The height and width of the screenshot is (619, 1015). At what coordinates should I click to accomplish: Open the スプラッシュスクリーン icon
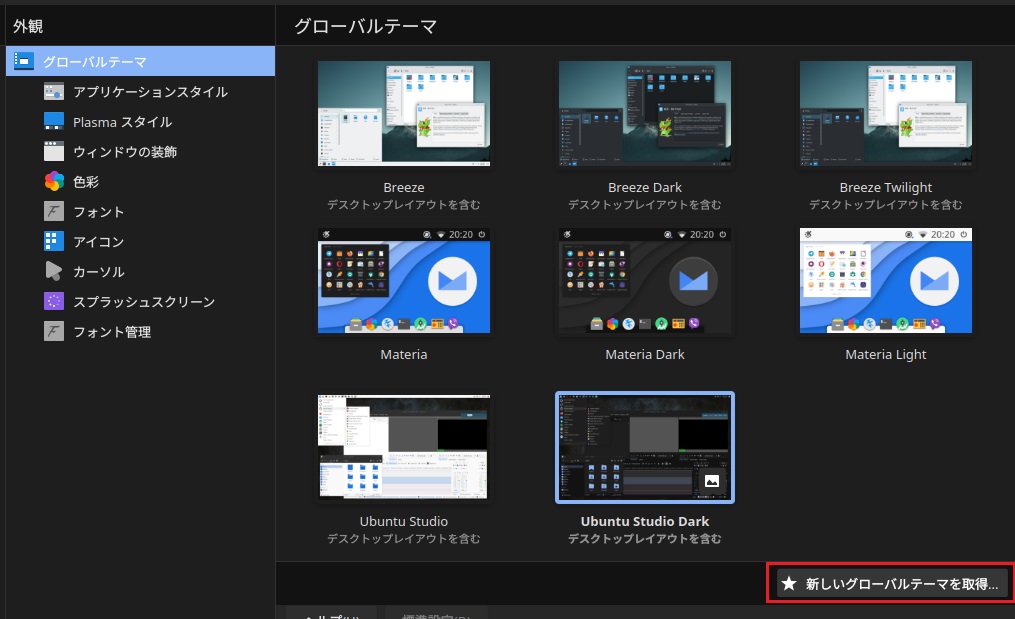(x=54, y=301)
